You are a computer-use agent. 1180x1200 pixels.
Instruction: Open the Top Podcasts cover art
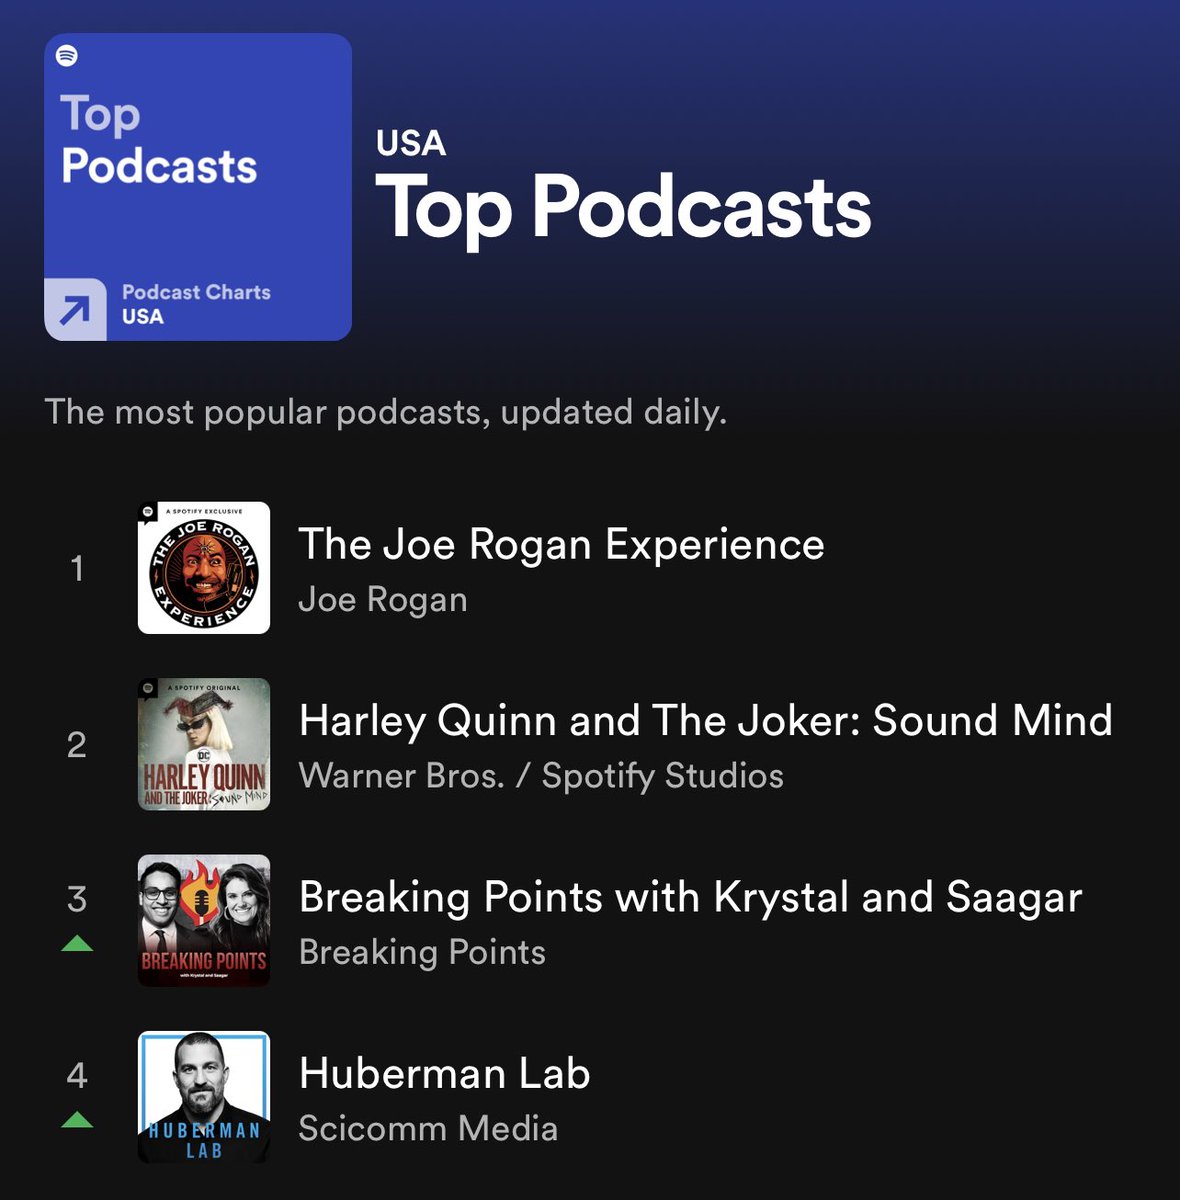[198, 187]
